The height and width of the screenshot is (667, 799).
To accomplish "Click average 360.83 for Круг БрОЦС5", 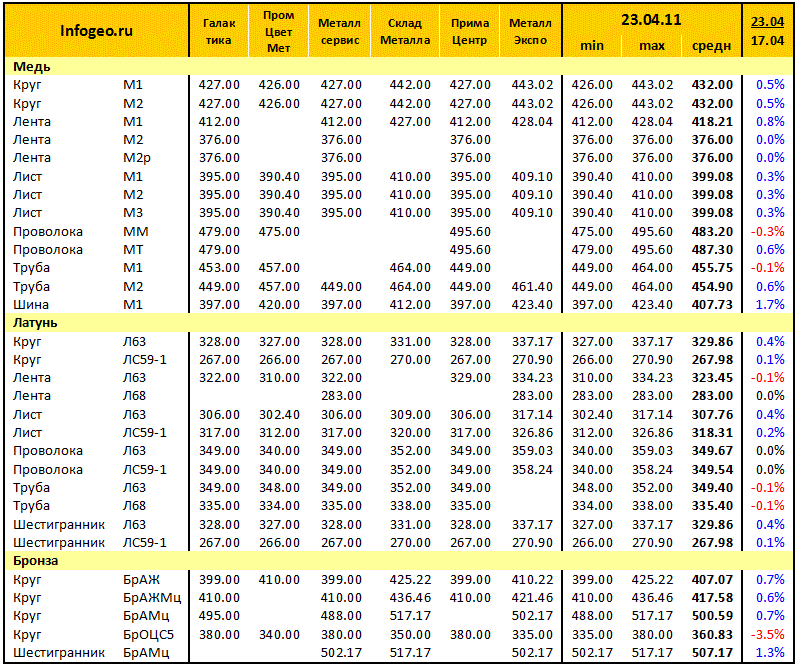I will (x=712, y=635).
